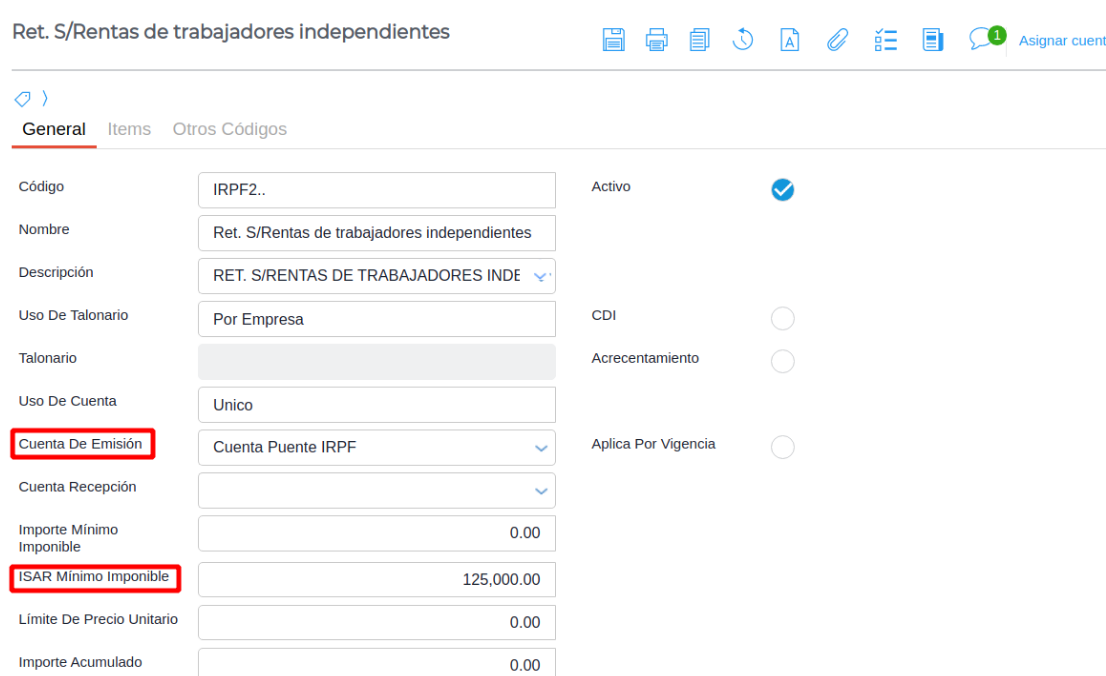Expand the Descripción dropdown
The height and width of the screenshot is (676, 1106).
point(541,277)
